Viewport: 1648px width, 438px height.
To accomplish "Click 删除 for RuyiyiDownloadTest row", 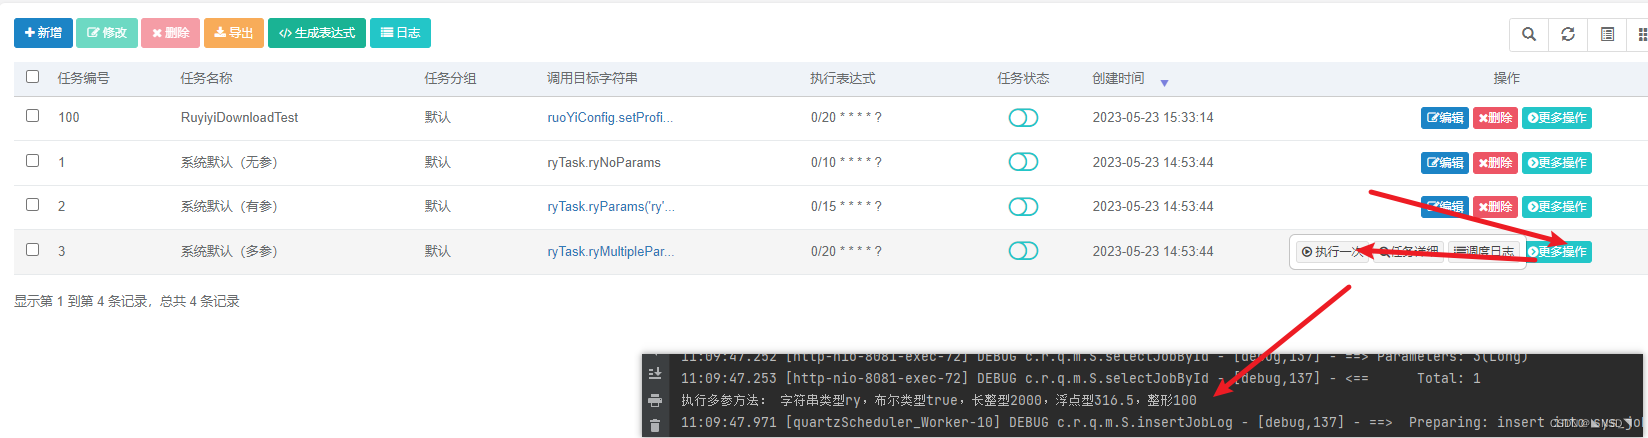I will coord(1495,118).
